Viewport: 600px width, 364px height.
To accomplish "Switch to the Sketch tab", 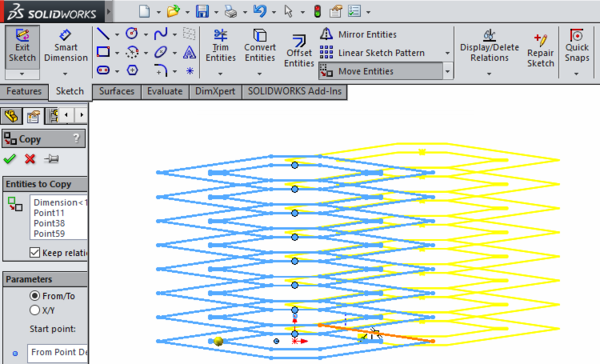I will [x=70, y=91].
